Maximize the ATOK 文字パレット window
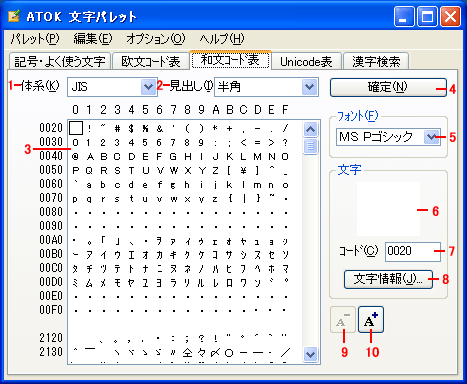 (x=427, y=16)
